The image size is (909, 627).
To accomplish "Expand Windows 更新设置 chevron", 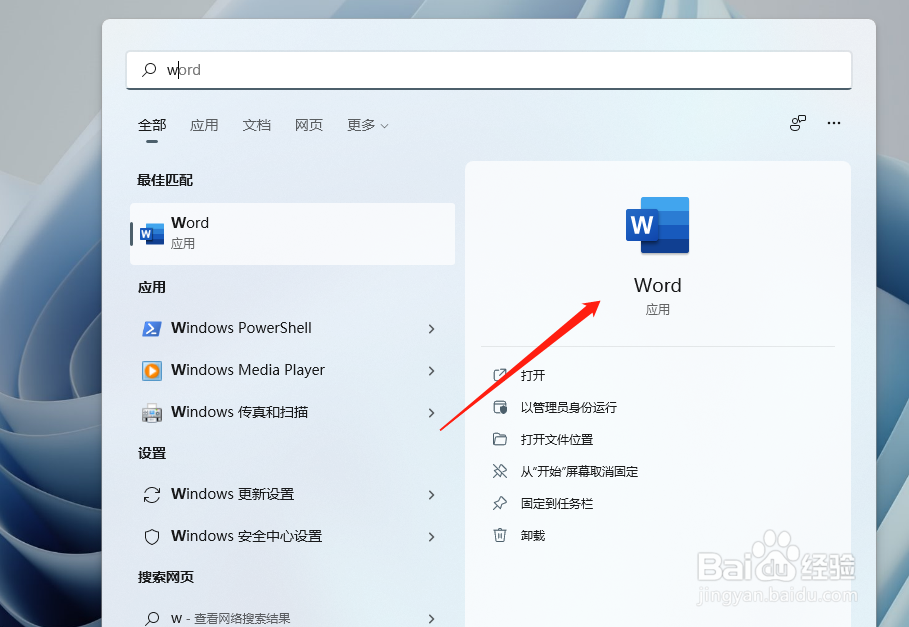I will [x=431, y=495].
